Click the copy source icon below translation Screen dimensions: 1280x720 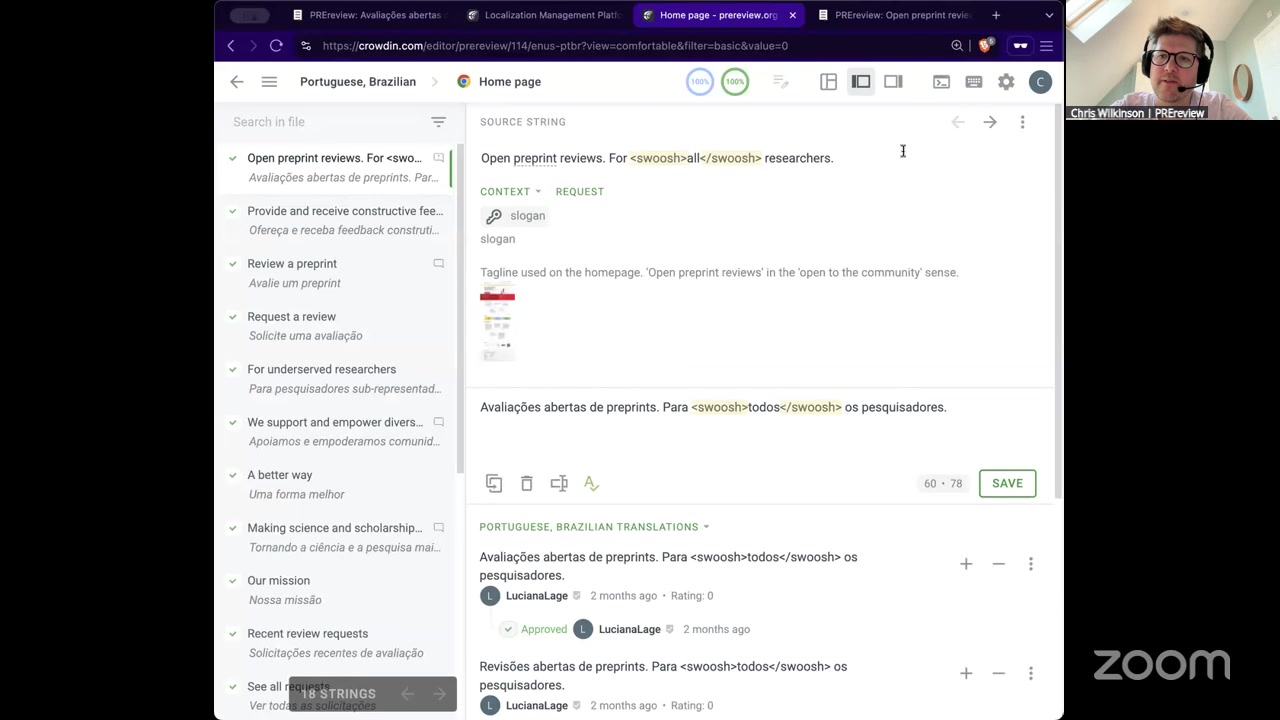coord(494,484)
